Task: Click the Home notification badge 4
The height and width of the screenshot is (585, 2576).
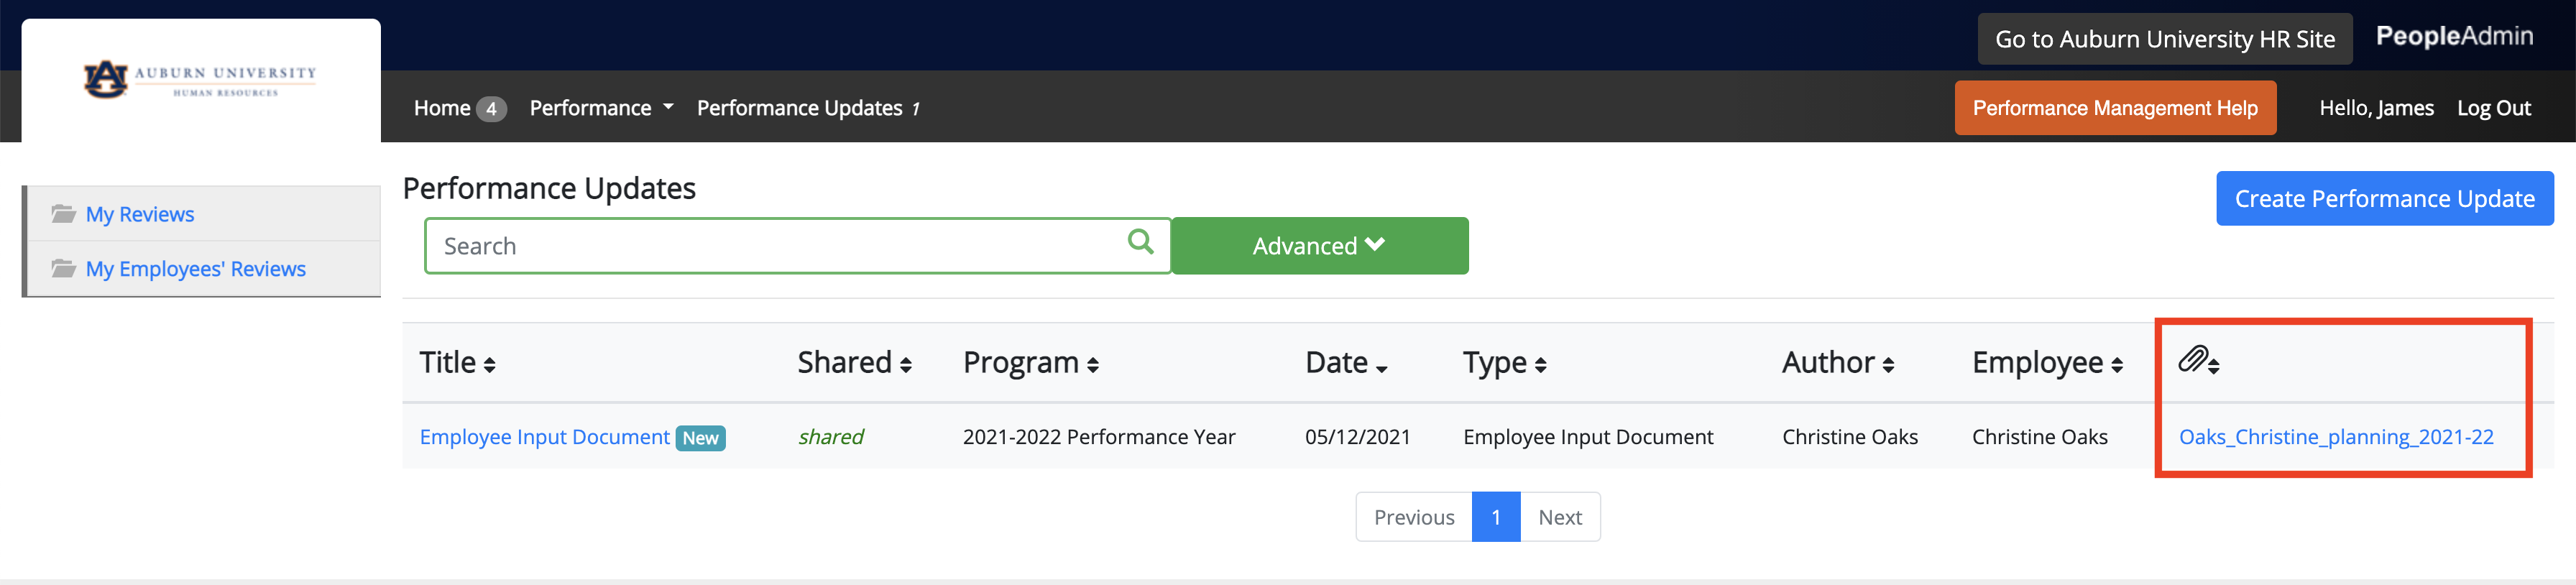Action: pos(491,108)
